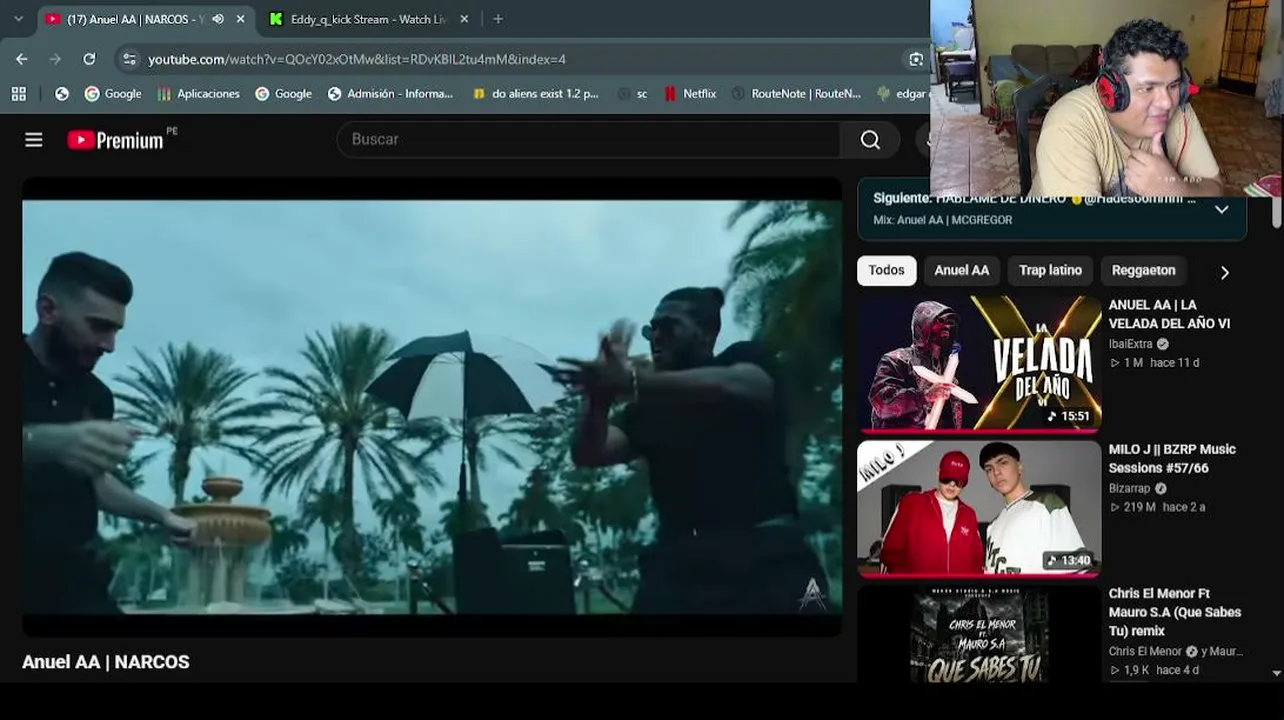View site information icon in address bar

[x=129, y=59]
